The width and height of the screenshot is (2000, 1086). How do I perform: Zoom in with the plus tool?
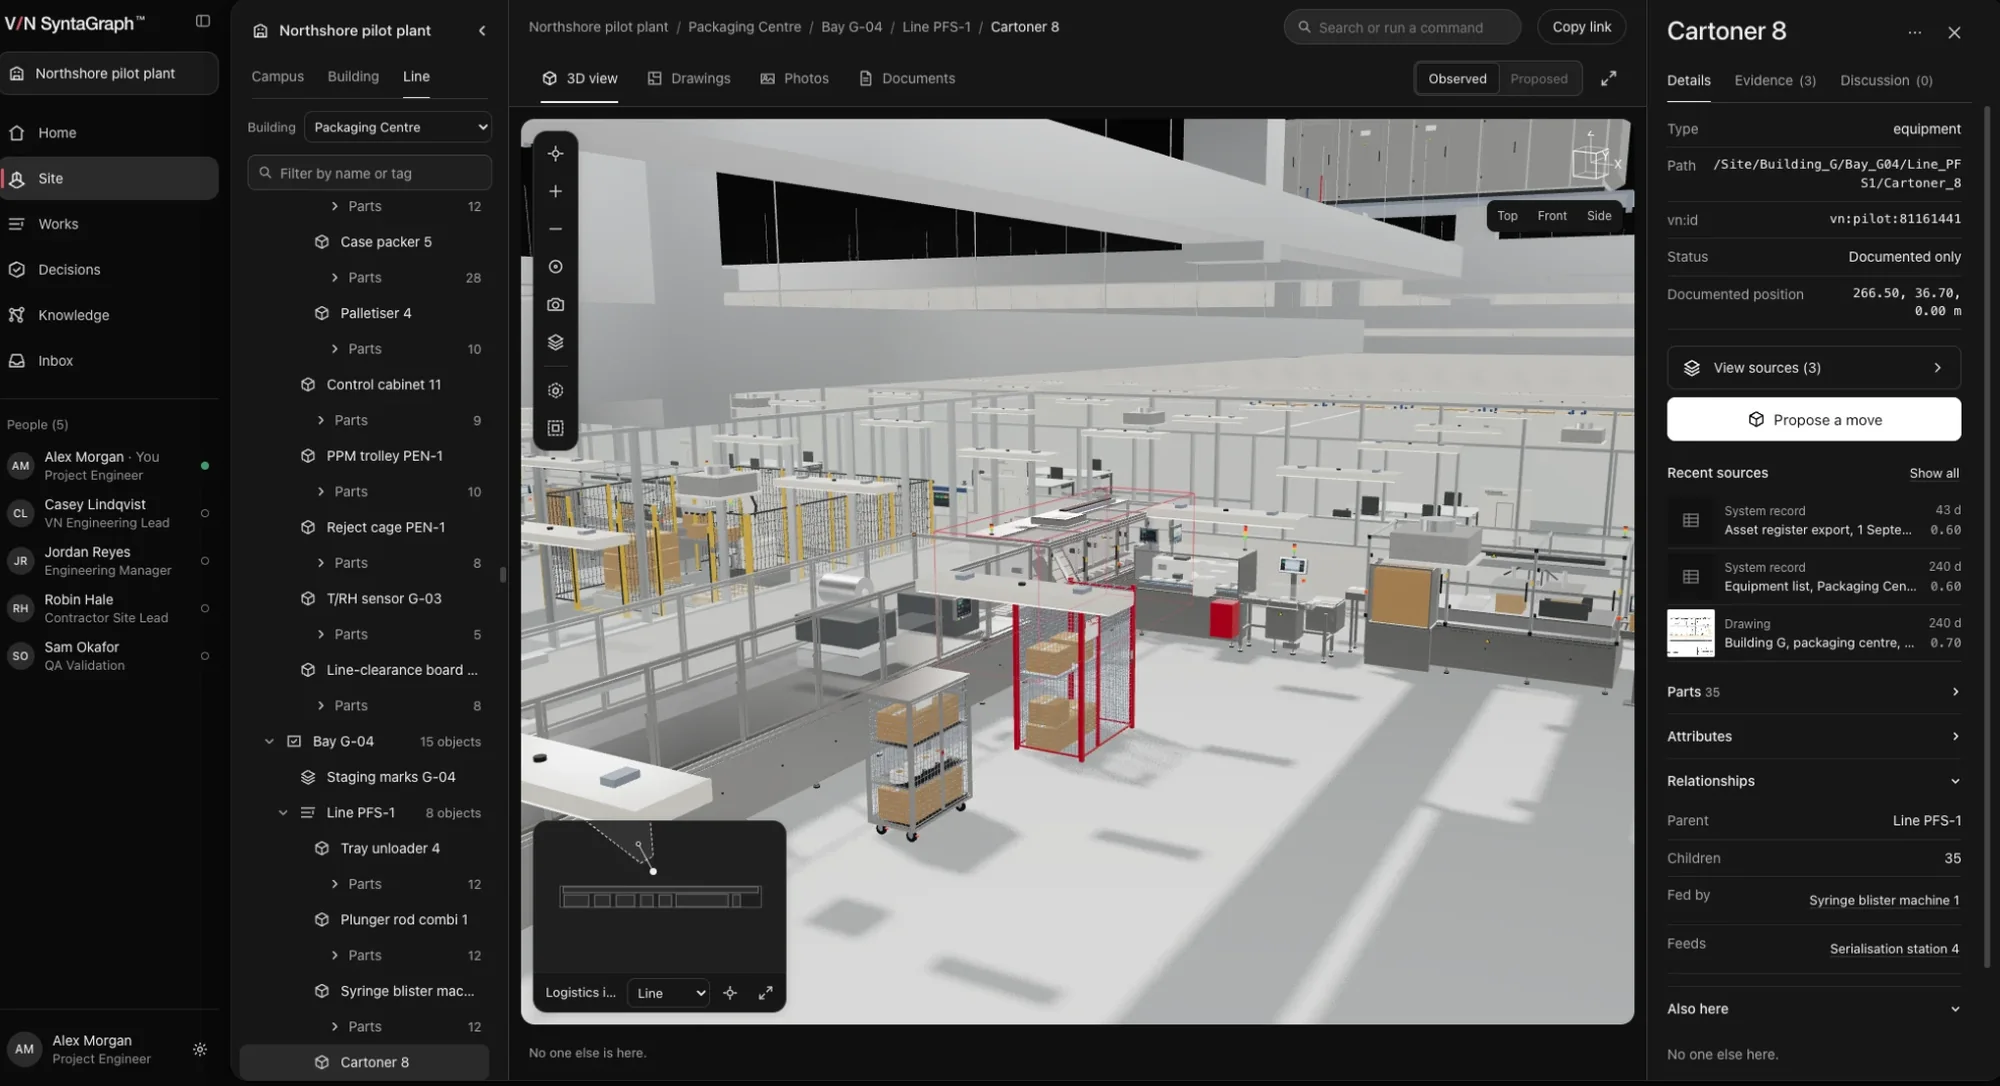tap(555, 191)
